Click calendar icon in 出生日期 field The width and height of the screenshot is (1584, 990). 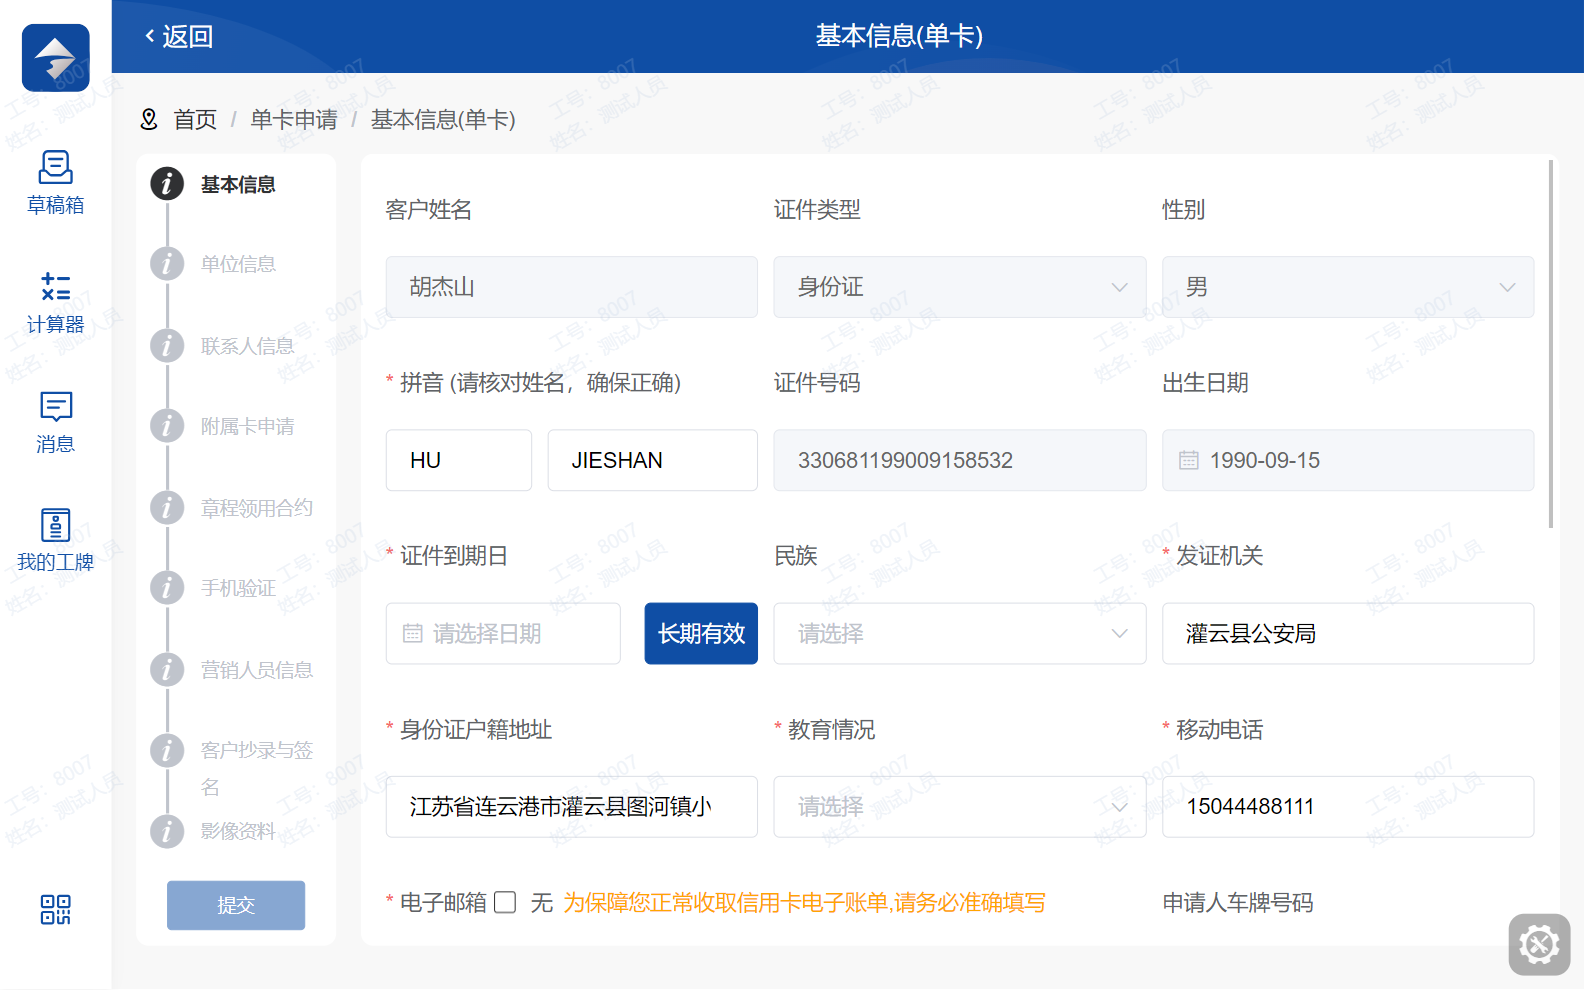[1188, 460]
